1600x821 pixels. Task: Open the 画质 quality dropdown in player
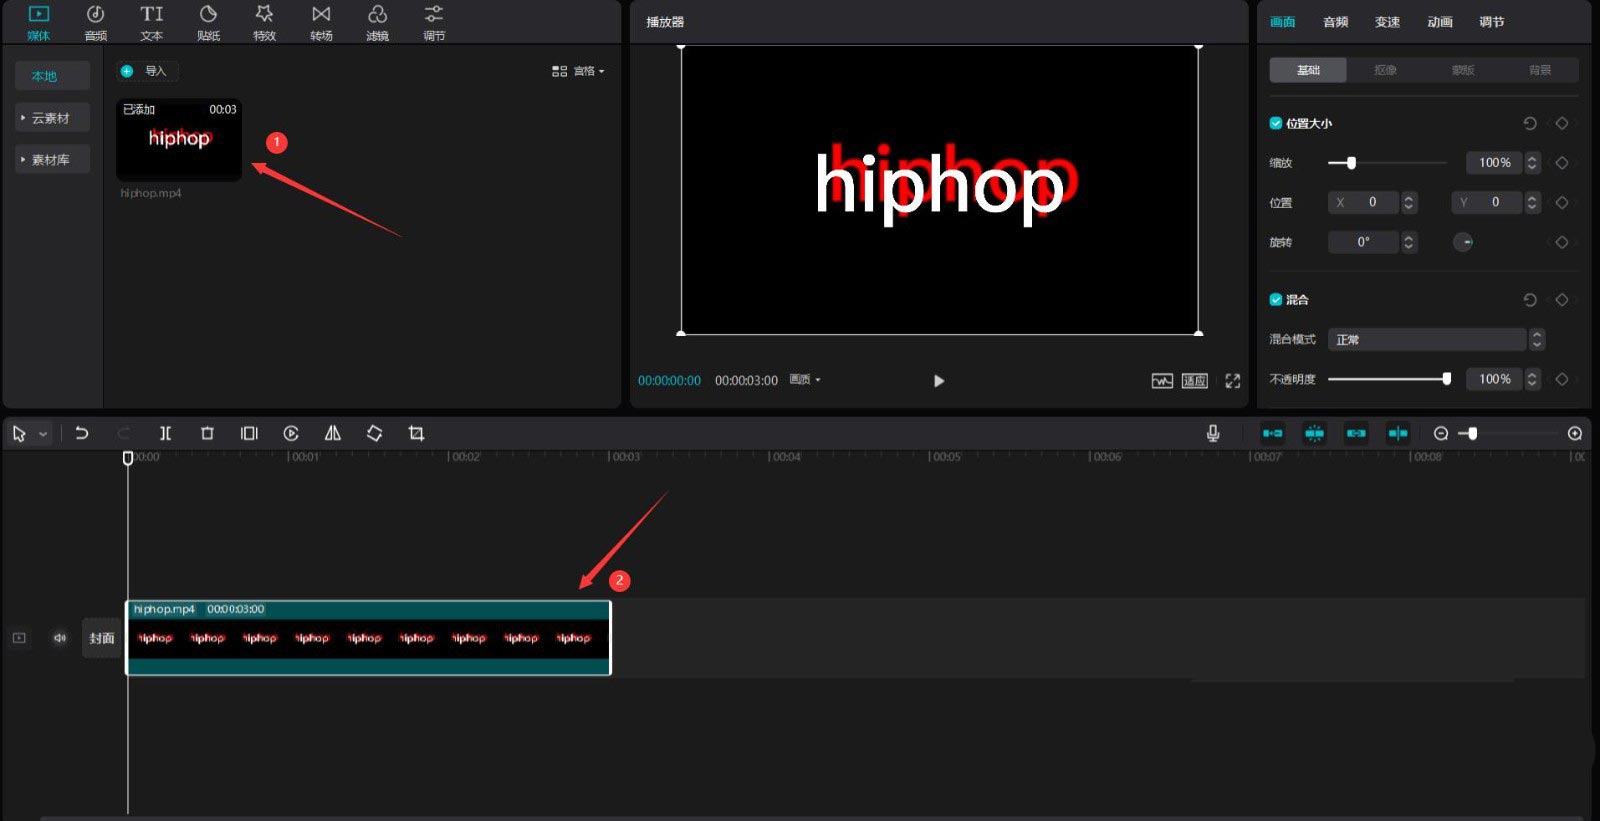pyautogui.click(x=805, y=380)
